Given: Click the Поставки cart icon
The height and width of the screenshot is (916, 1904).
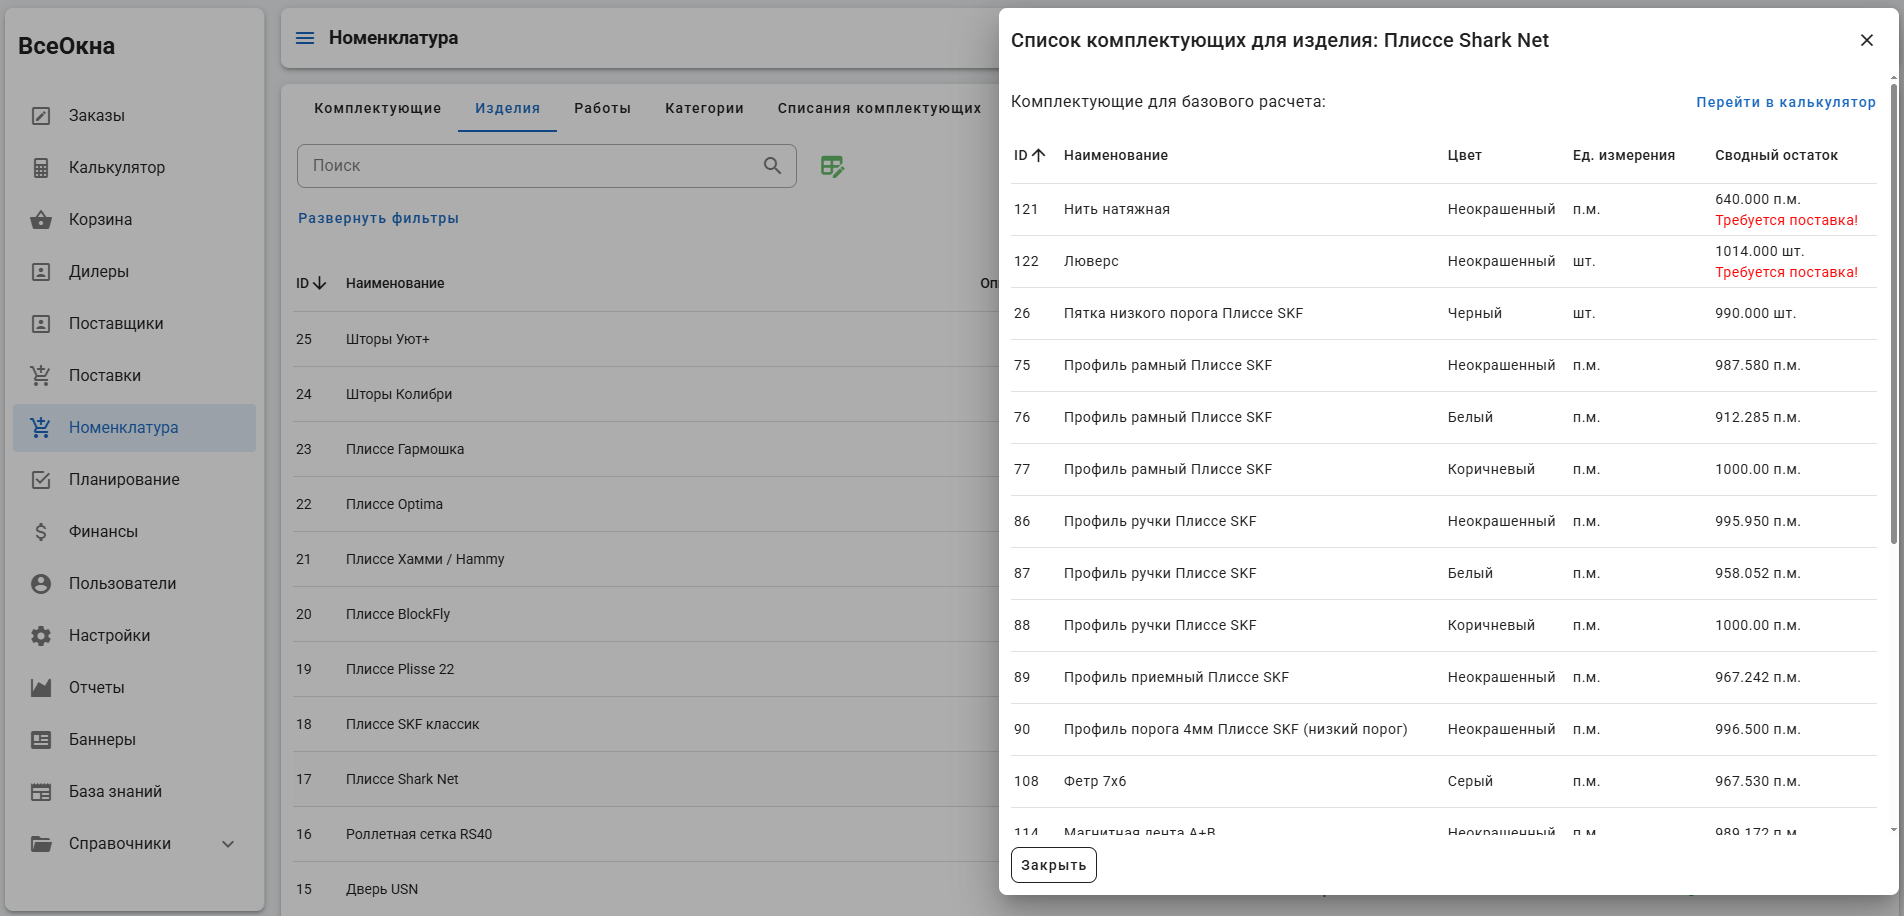Looking at the screenshot, I should click(x=41, y=376).
